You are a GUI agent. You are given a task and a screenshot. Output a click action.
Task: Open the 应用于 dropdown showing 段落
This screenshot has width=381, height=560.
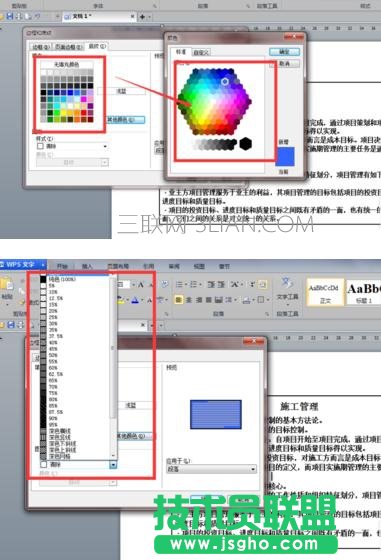coord(211,469)
